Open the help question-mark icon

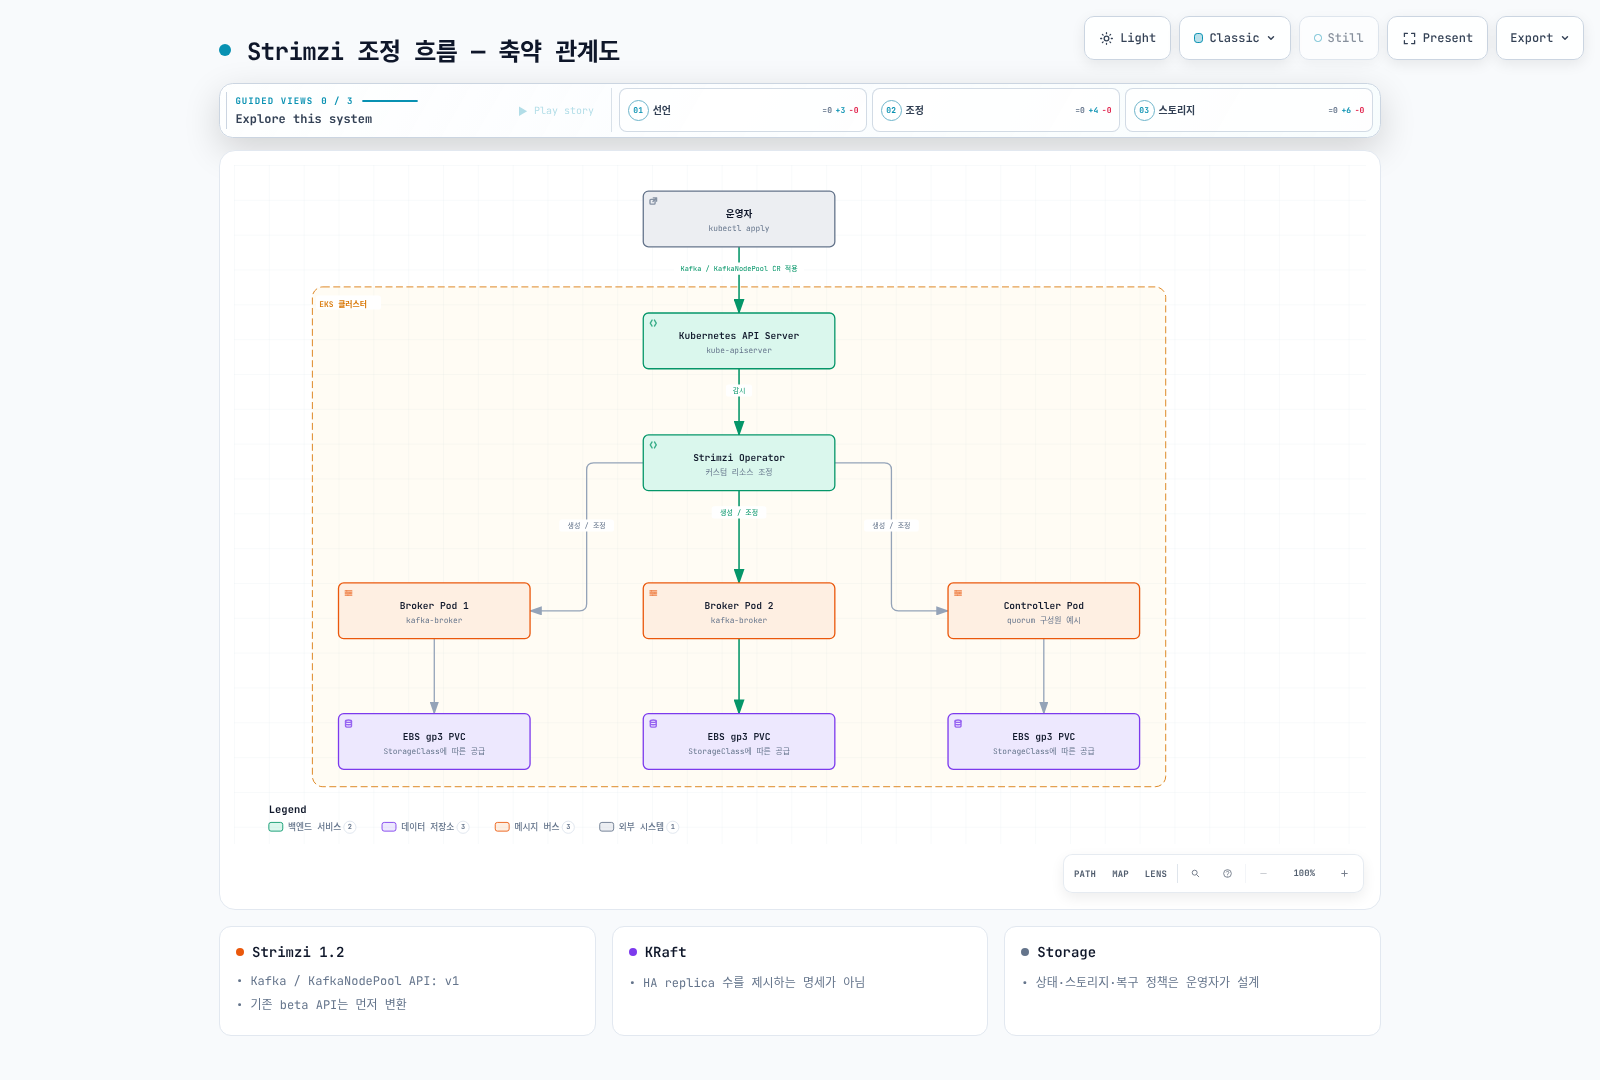[1227, 874]
